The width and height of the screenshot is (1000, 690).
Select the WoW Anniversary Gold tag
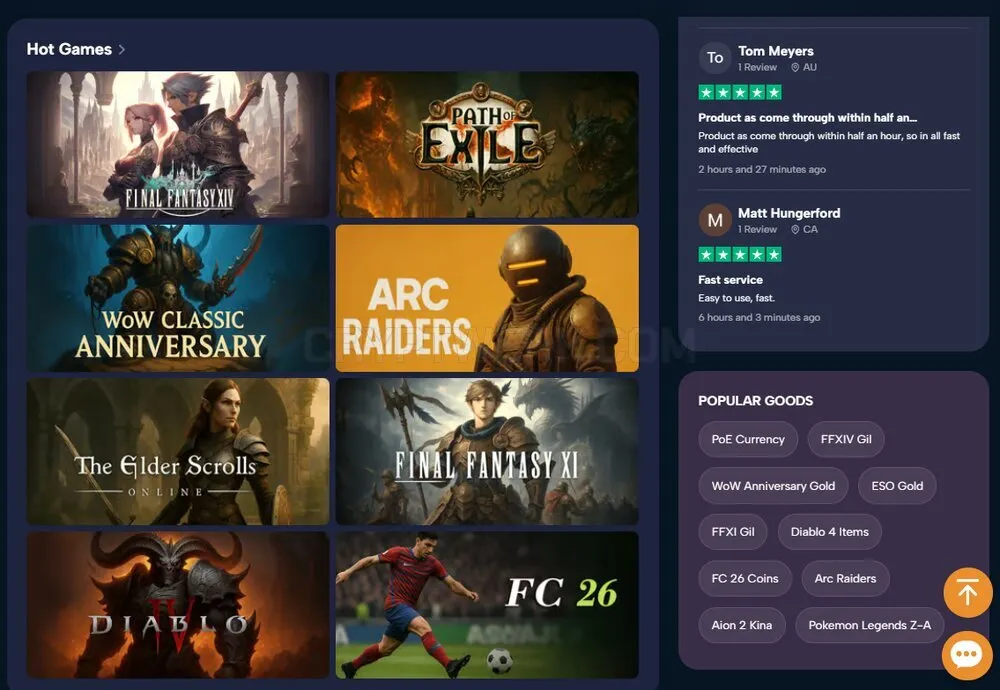[773, 485]
